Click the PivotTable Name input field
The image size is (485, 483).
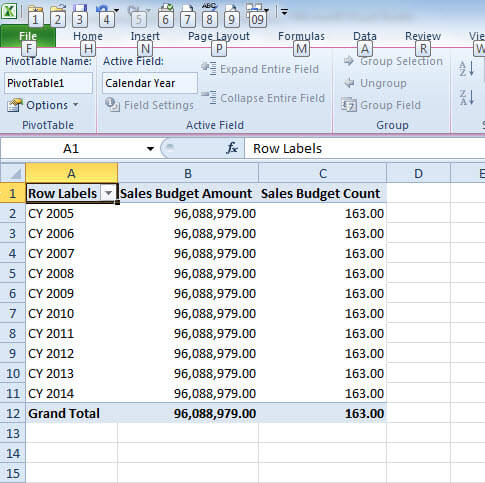(x=48, y=83)
